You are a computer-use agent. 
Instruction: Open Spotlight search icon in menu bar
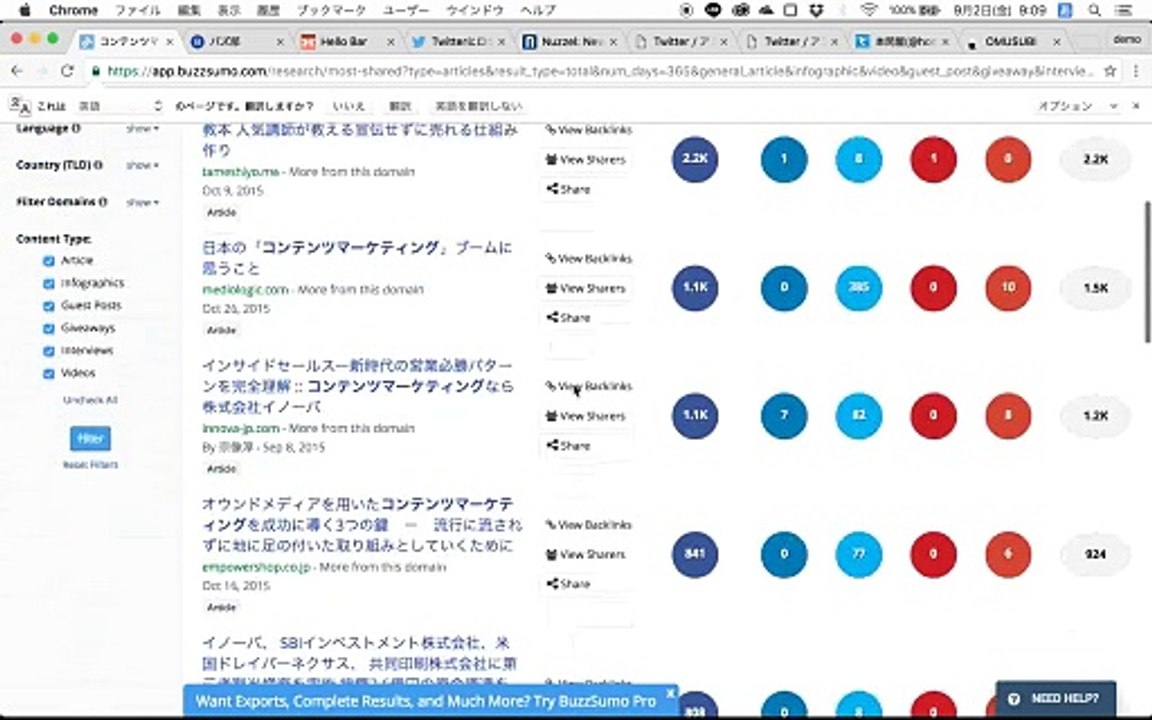click(x=1095, y=10)
